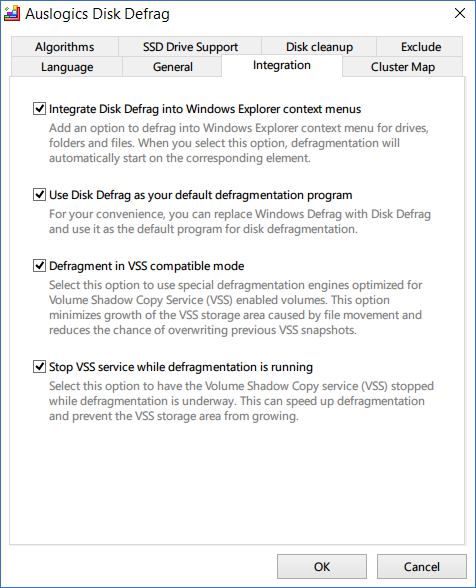Close the Disk Defrag settings dialog
Screen dimensions: 476x588
(x=460, y=14)
